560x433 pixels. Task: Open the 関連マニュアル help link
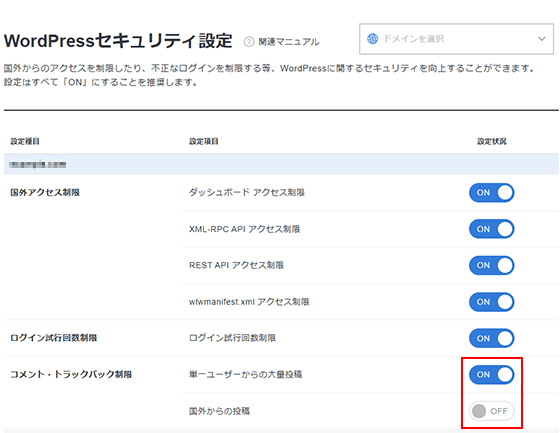point(289,42)
